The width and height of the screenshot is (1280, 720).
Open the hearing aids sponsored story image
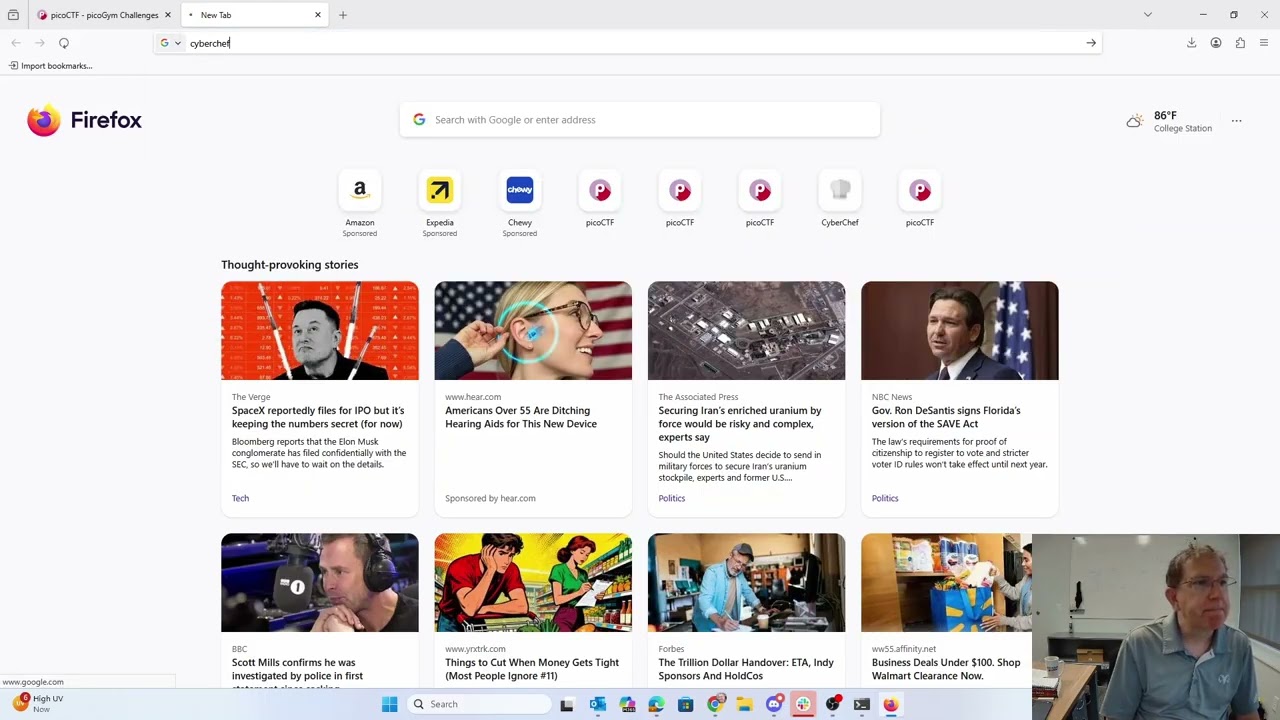(x=533, y=331)
